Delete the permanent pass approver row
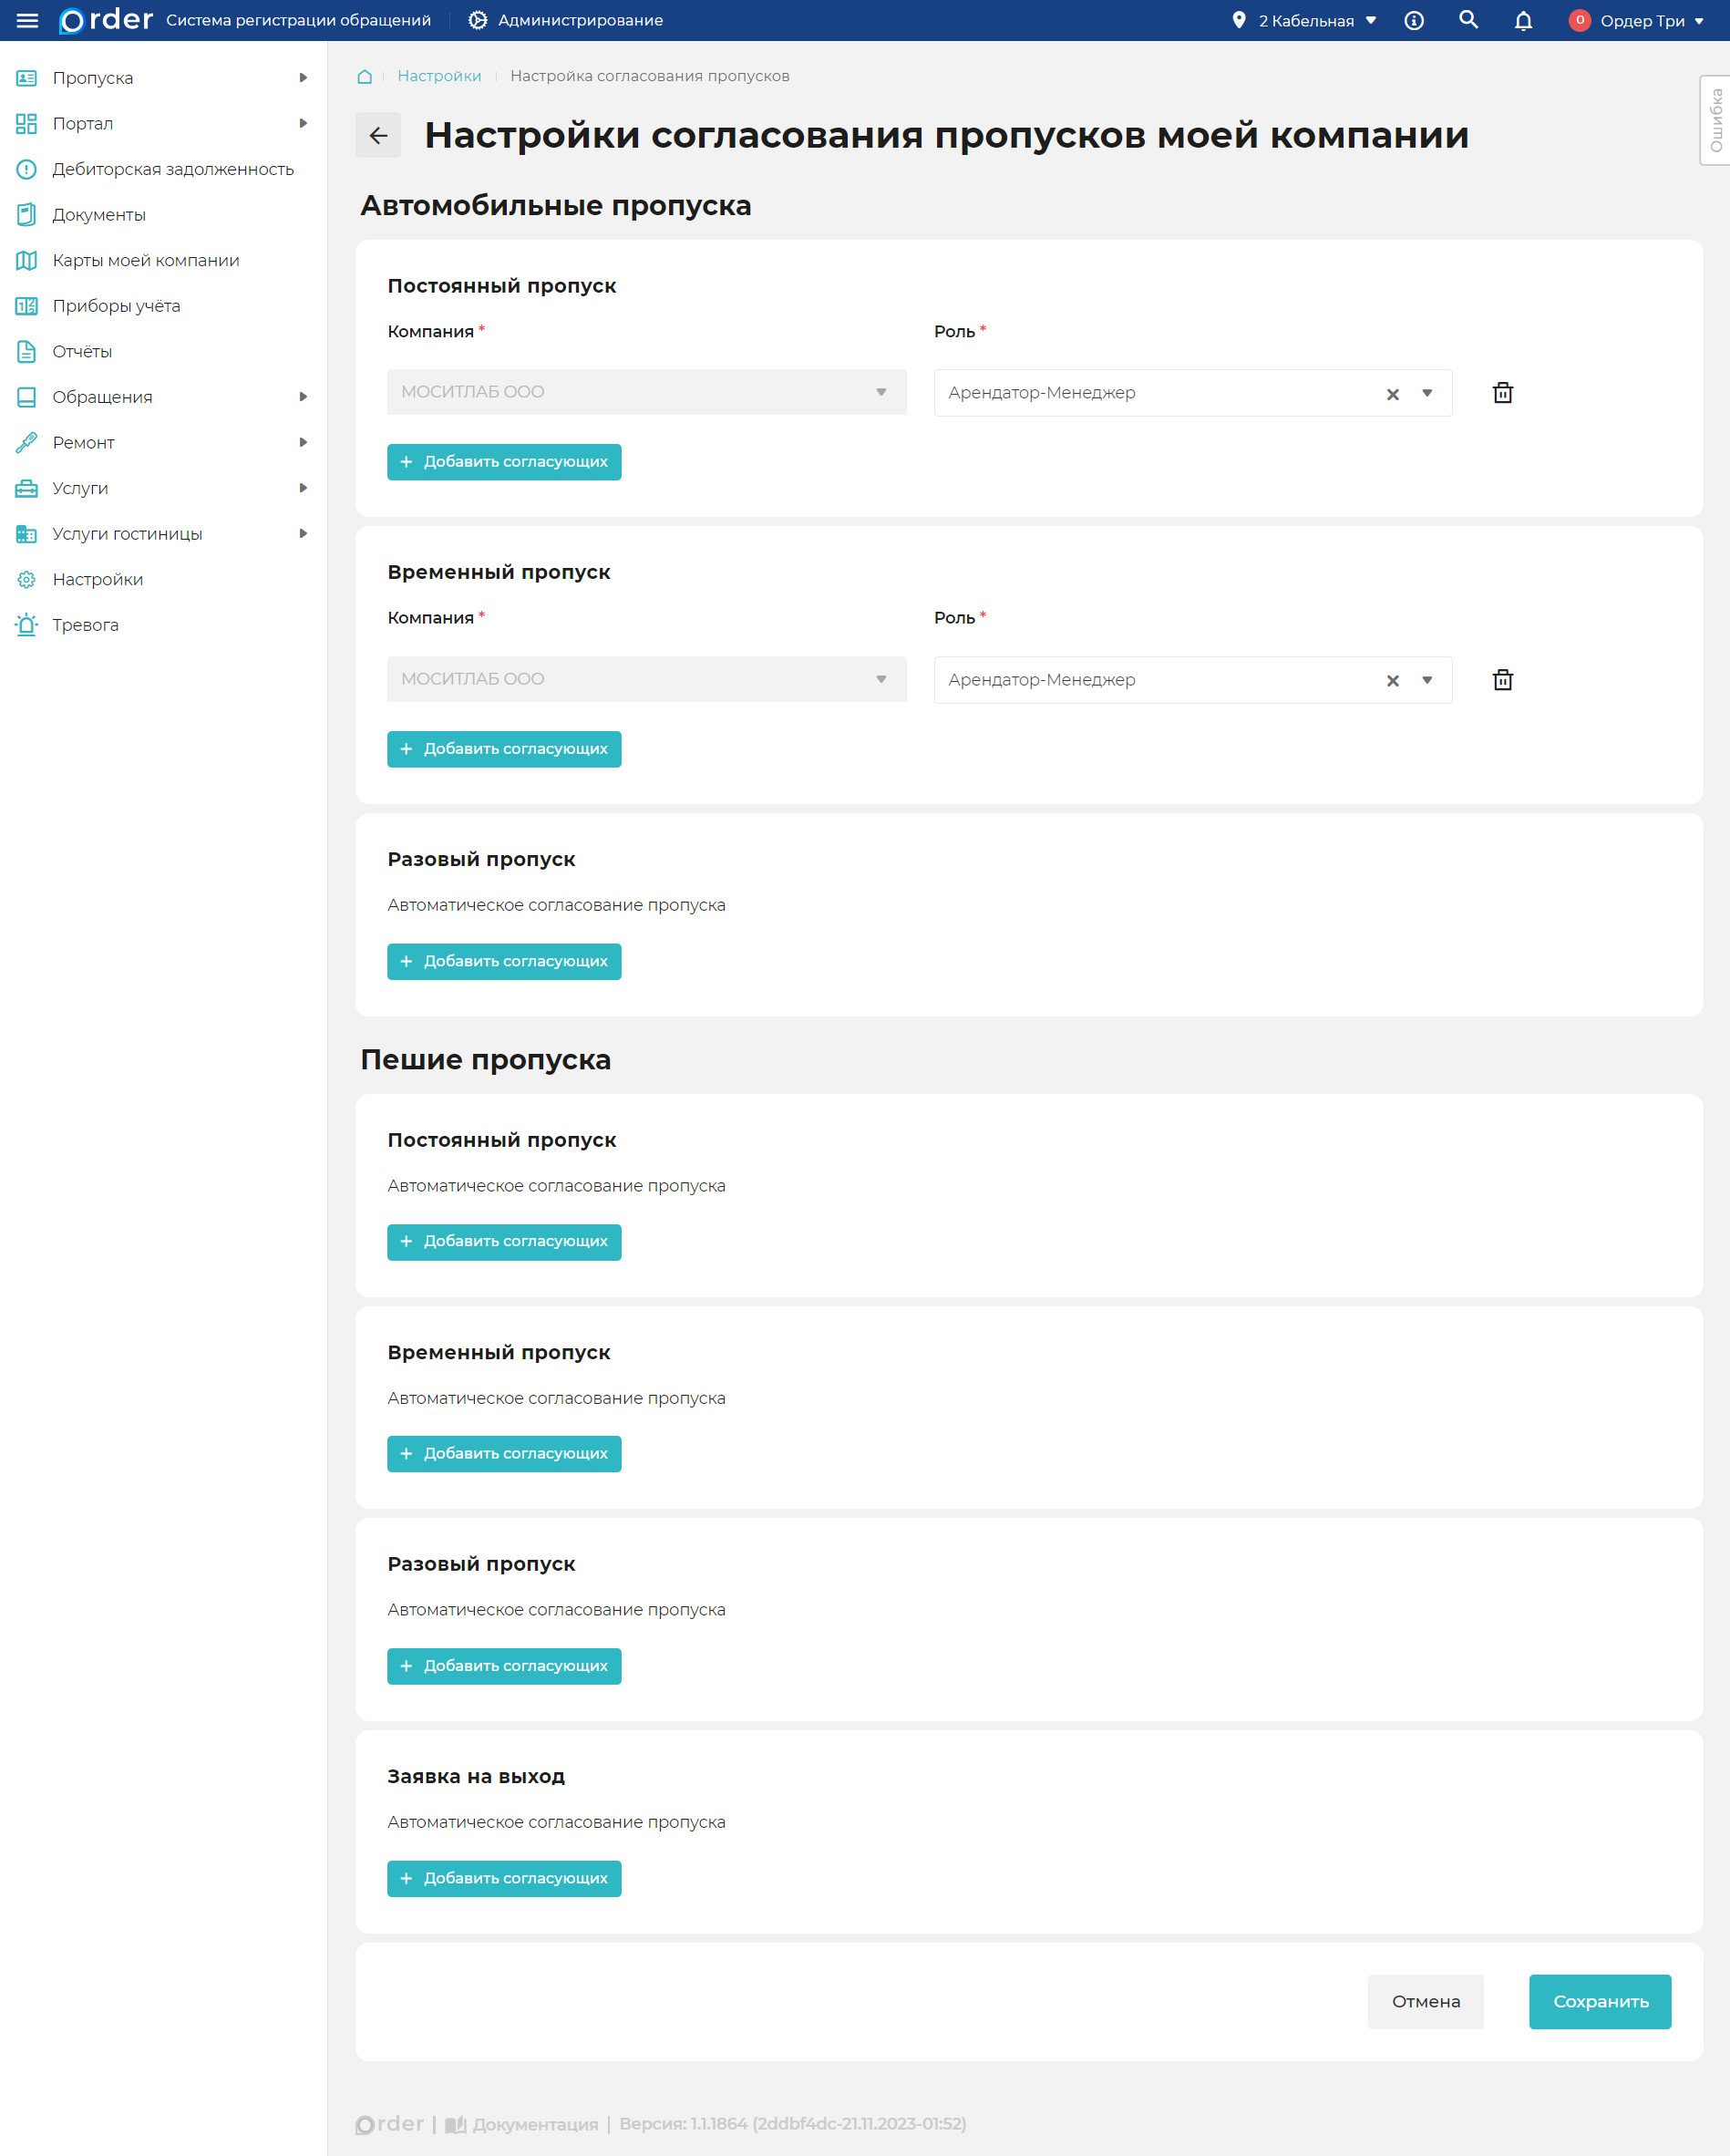The image size is (1730, 2156). point(1502,393)
